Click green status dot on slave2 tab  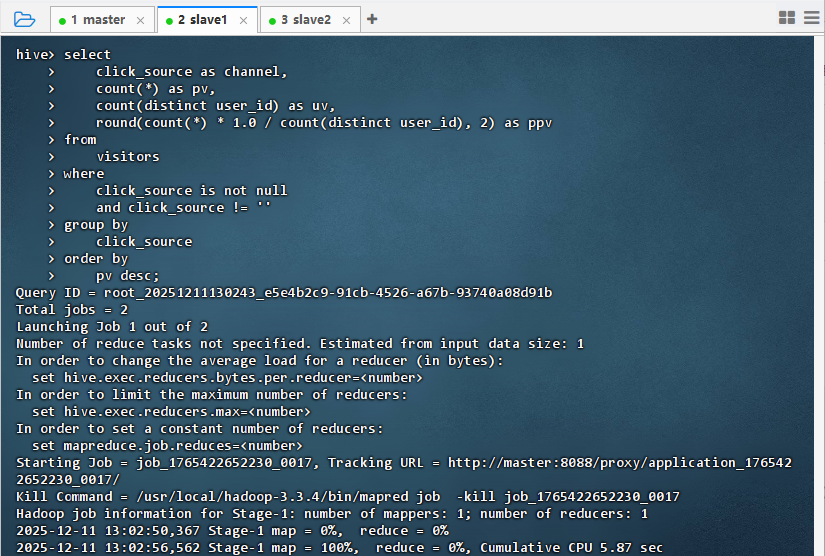273,21
